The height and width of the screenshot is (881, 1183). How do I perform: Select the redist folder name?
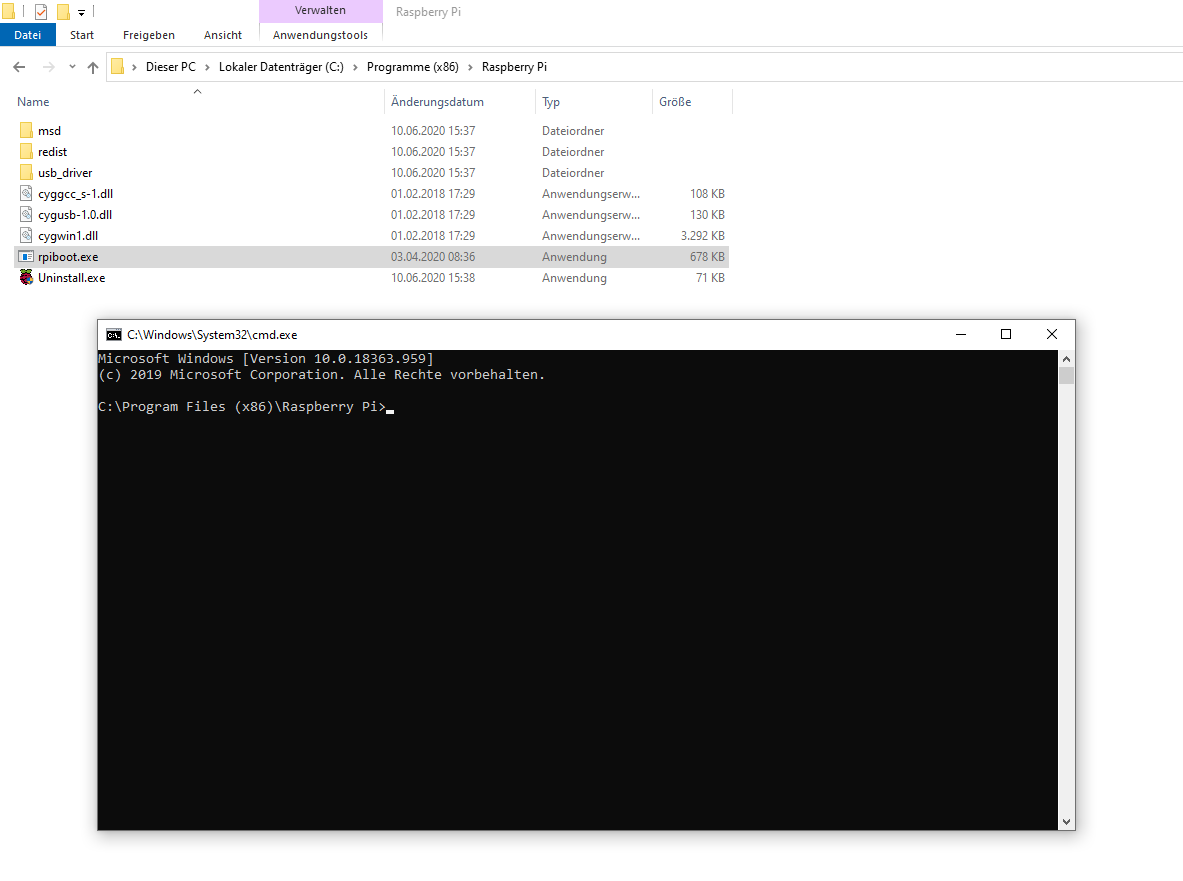coord(52,152)
